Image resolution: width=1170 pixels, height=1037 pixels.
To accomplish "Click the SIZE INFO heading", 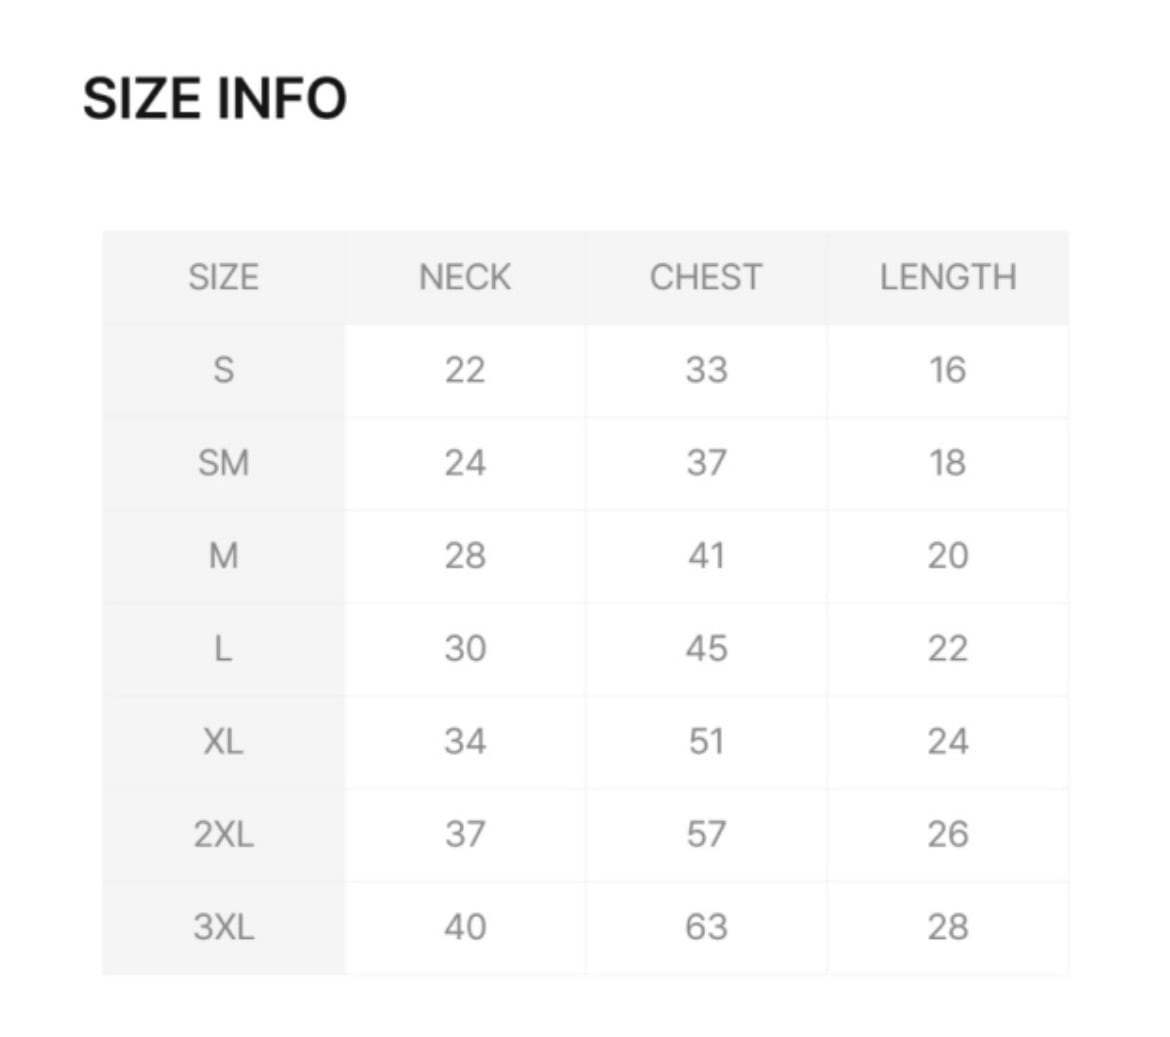I will (214, 99).
